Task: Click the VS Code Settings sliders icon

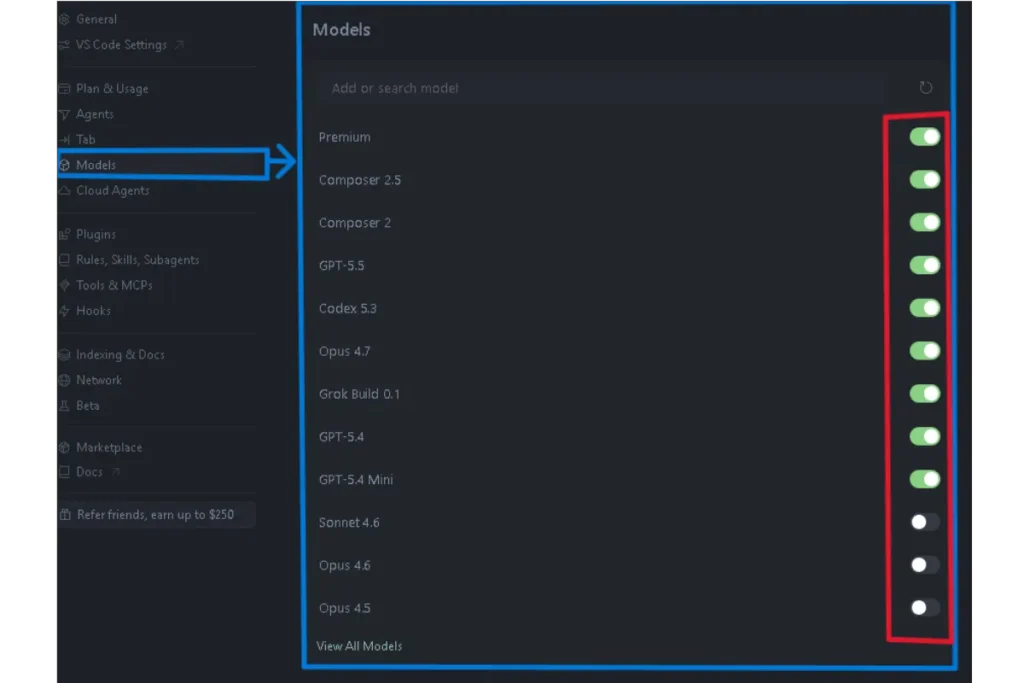Action: pos(65,45)
